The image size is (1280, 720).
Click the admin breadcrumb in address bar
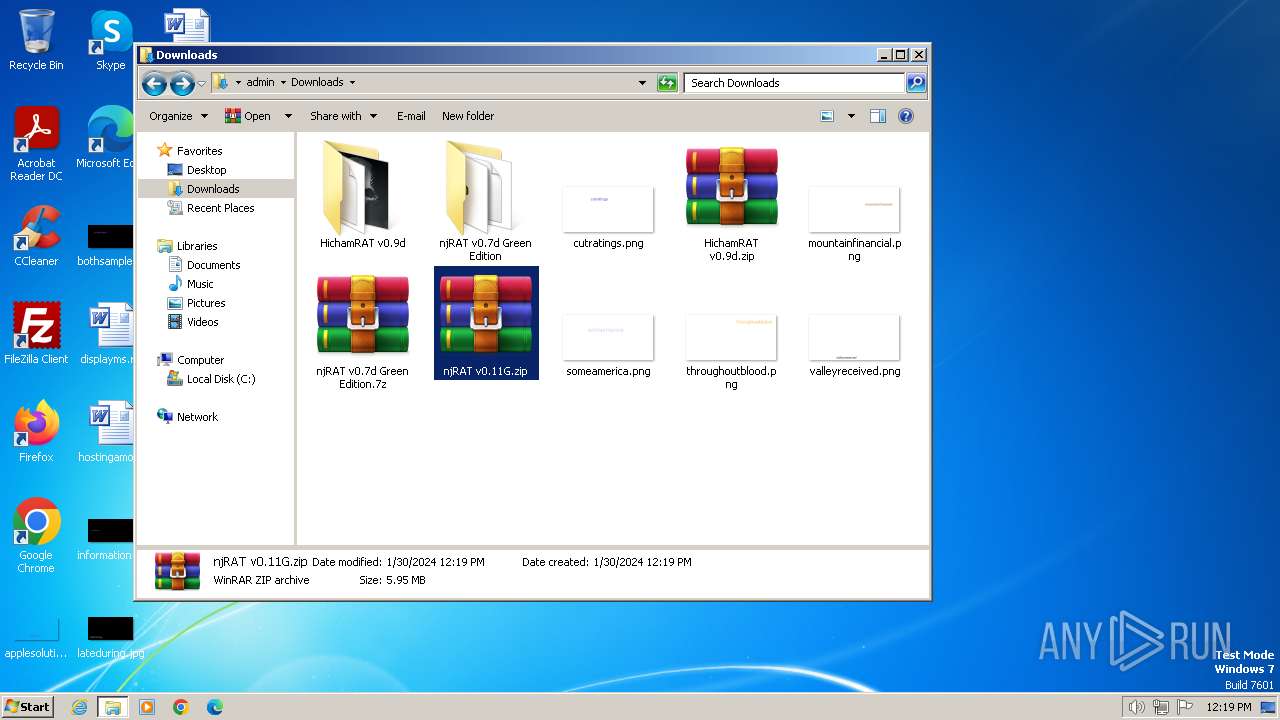[x=260, y=82]
